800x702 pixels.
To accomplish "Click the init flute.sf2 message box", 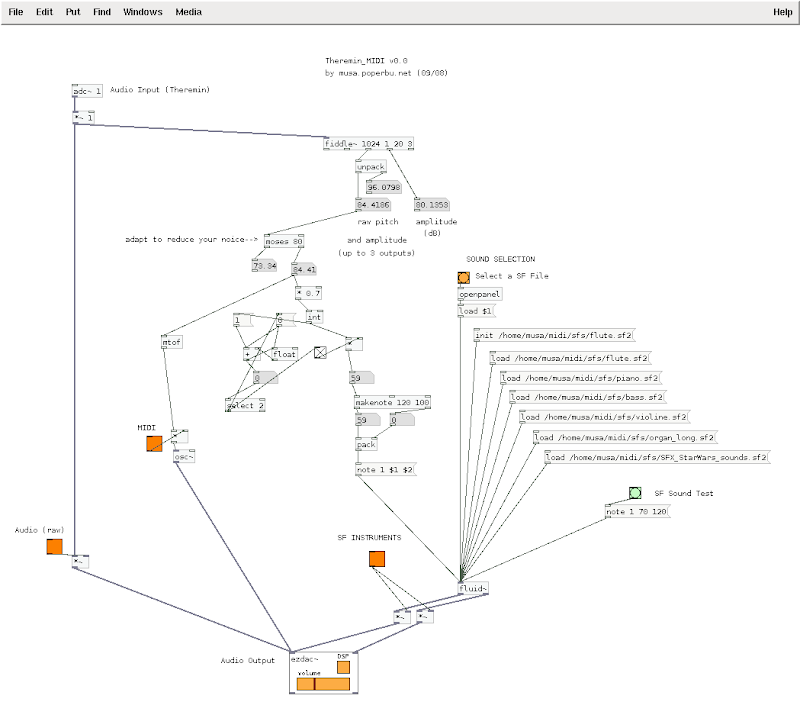I will (x=555, y=335).
